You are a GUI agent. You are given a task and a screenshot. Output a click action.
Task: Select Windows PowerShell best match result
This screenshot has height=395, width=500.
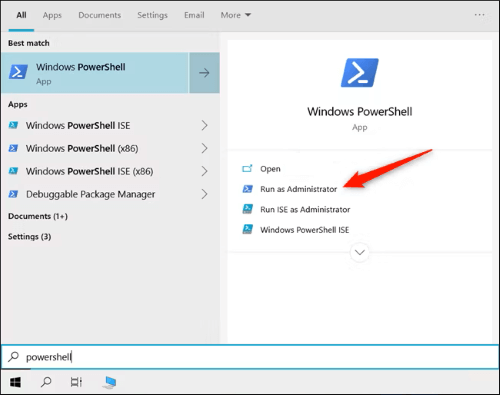pos(95,73)
